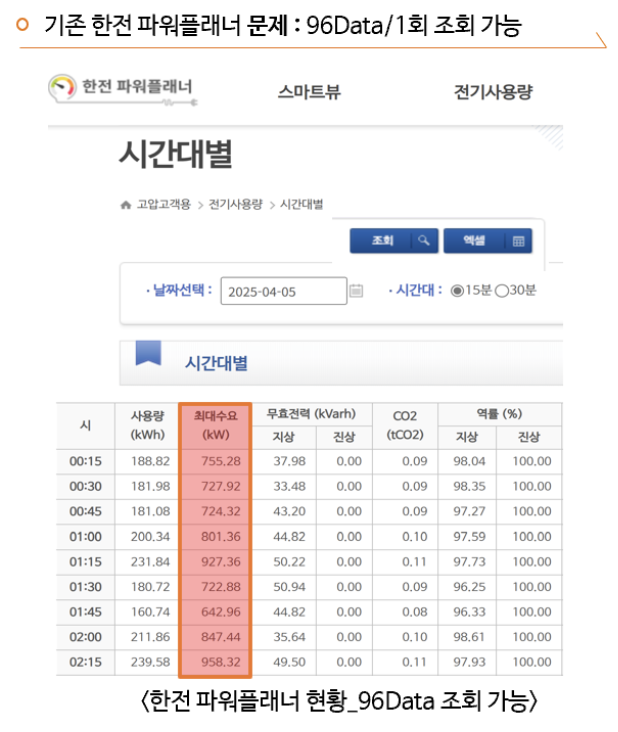Open the calendar date picker icon

tap(356, 290)
